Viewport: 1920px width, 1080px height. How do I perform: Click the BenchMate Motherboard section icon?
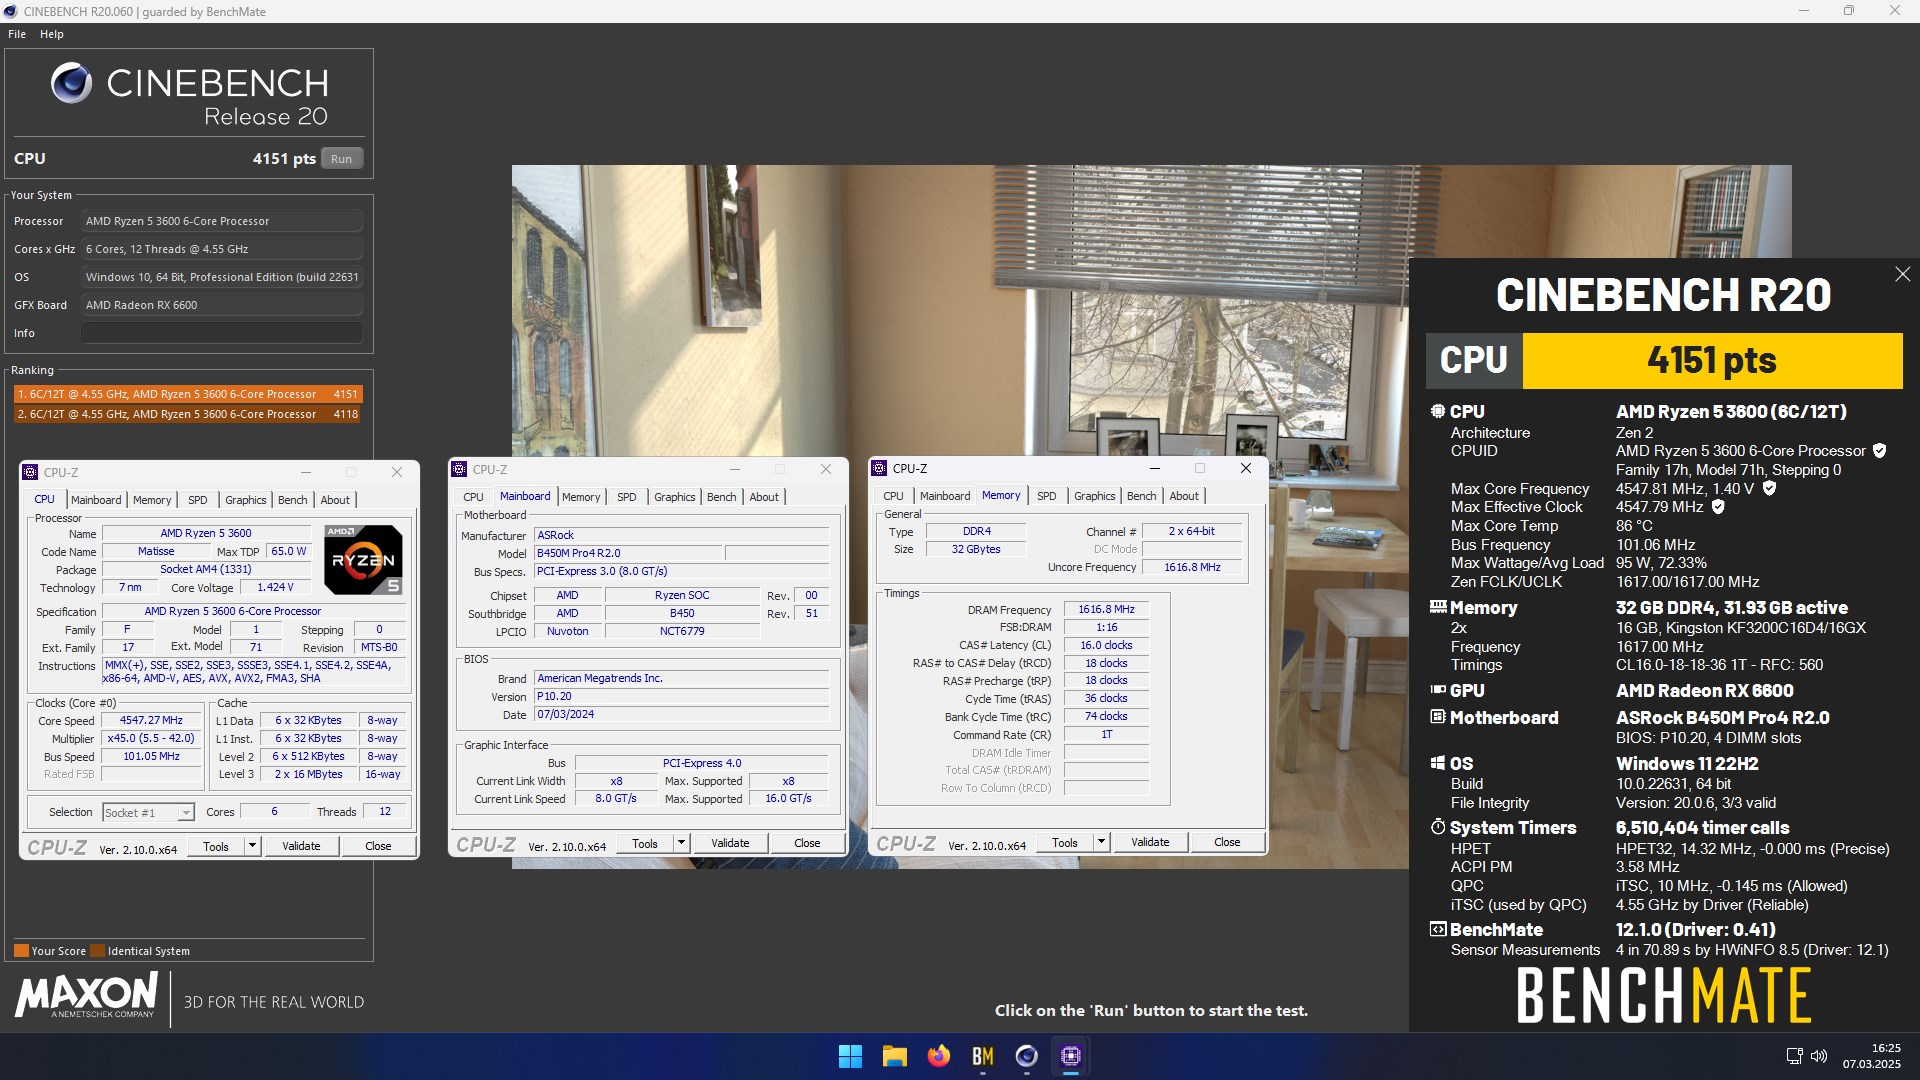[x=1438, y=717]
